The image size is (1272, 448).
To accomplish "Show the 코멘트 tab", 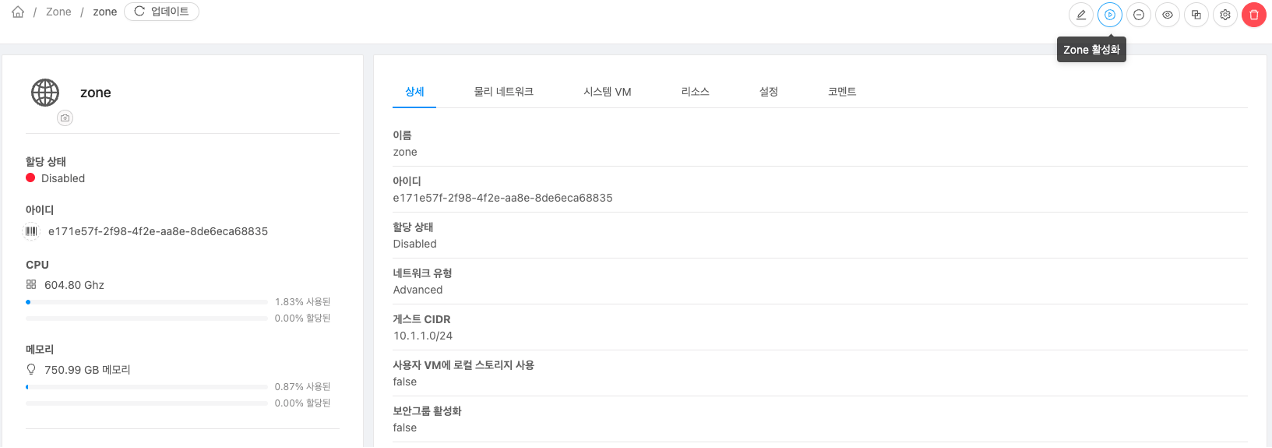I will click(x=841, y=91).
